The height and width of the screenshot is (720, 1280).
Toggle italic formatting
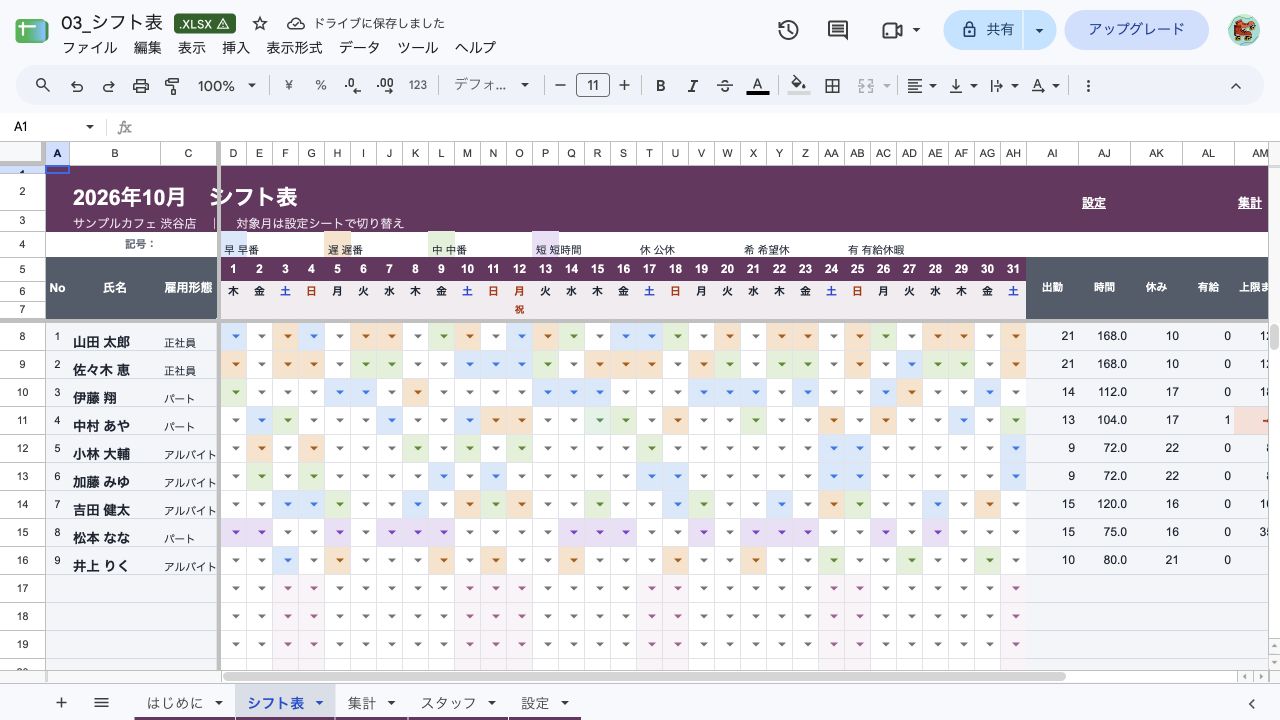[692, 86]
